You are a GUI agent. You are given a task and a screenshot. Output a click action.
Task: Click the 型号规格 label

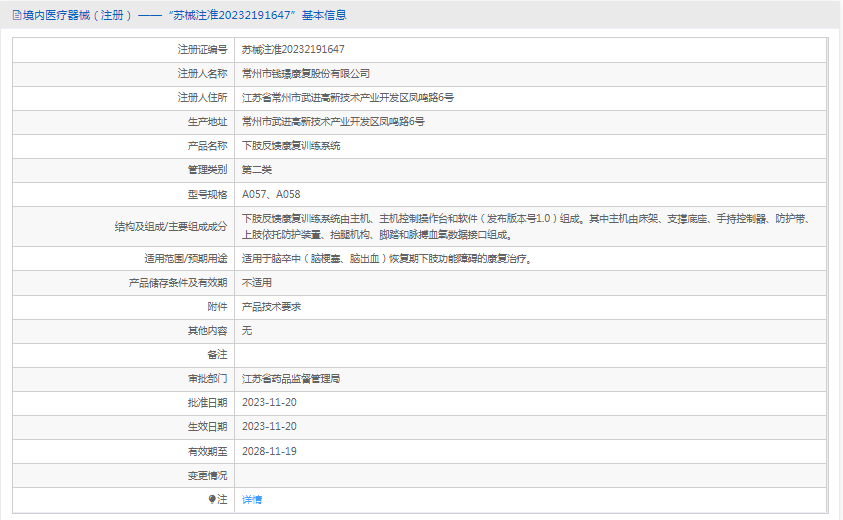click(x=207, y=194)
